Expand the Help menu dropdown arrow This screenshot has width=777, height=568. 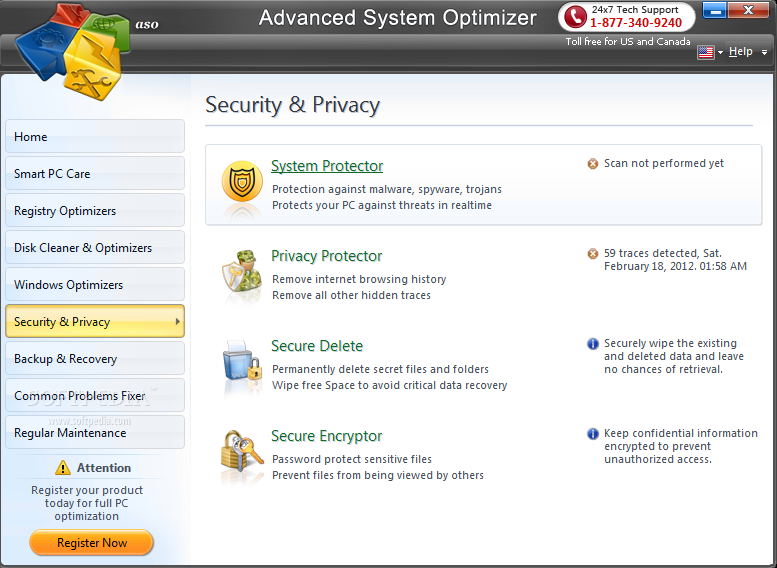pyautogui.click(x=764, y=53)
